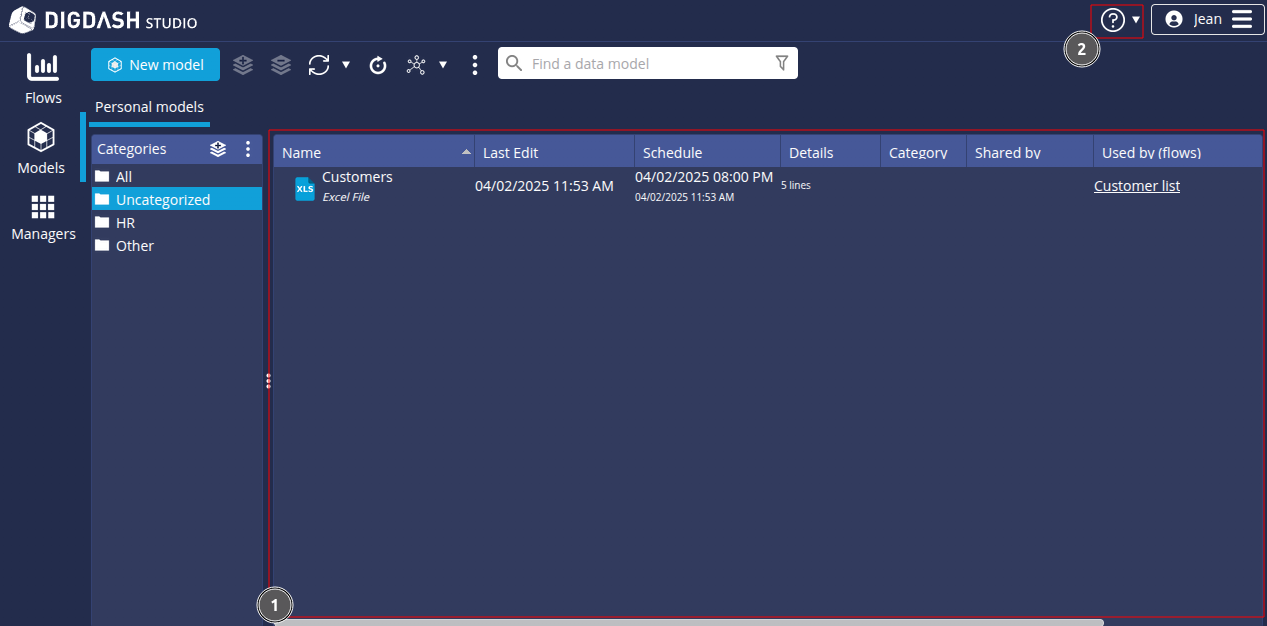Switch to the Personal models tab
1267x626 pixels.
click(149, 107)
